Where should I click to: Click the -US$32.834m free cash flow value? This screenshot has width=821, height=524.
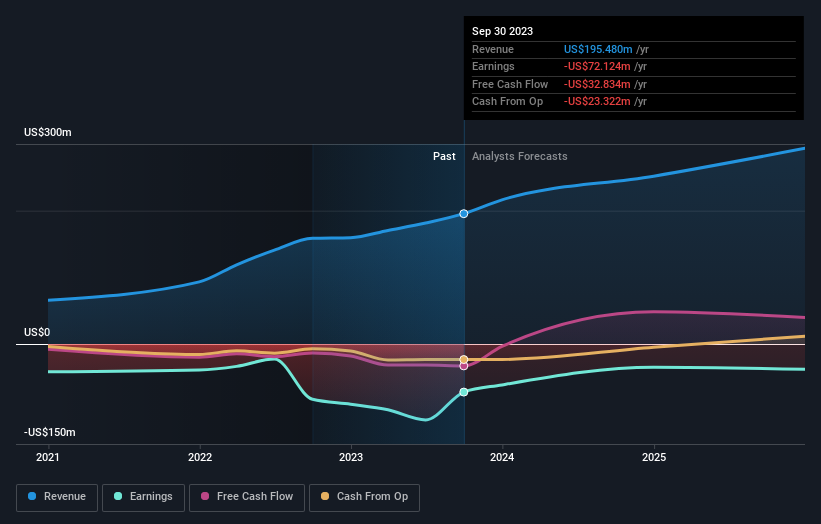[x=597, y=84]
